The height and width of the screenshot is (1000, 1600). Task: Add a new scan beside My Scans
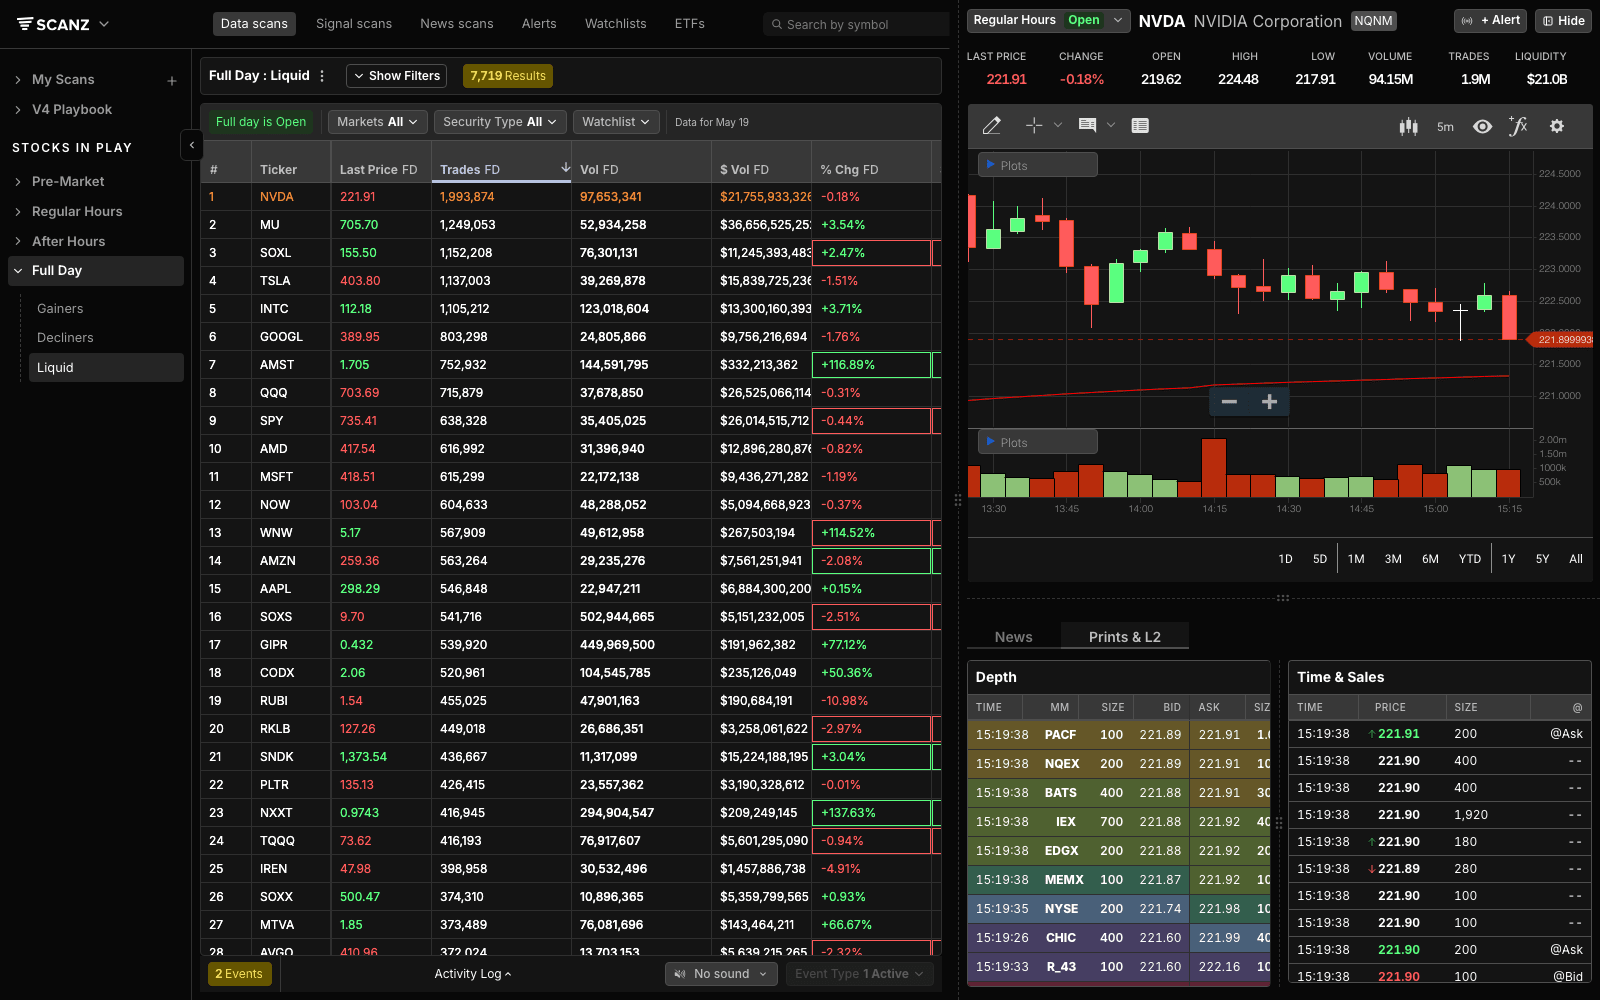coord(172,80)
